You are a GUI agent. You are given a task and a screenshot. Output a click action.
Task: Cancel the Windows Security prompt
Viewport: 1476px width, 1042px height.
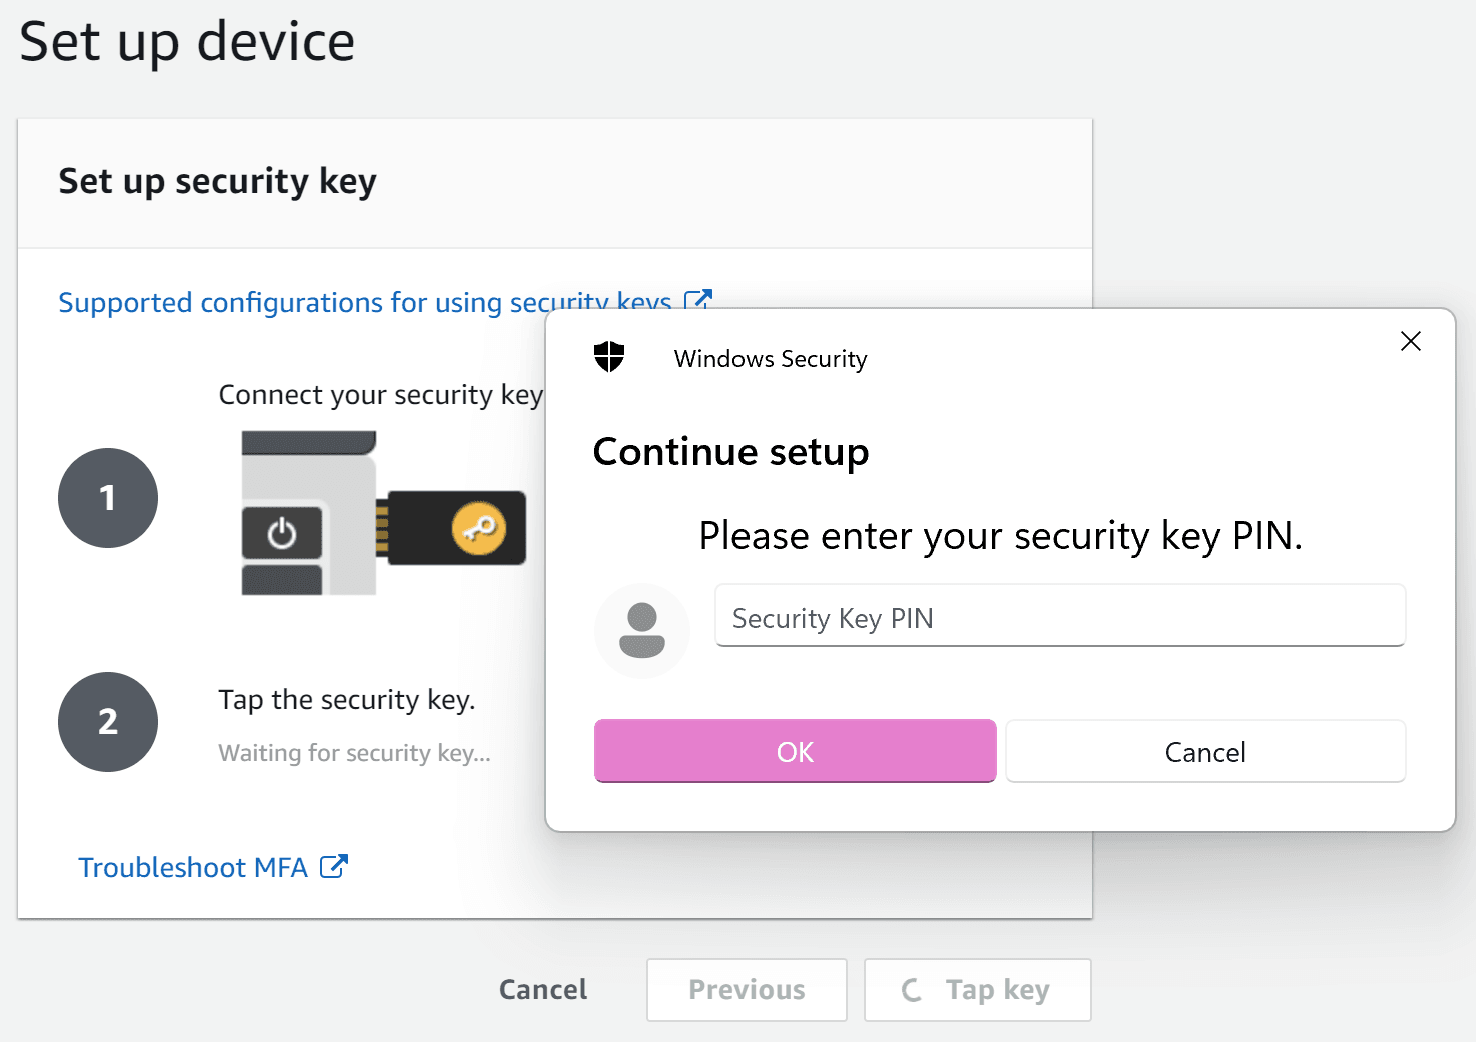1206,751
